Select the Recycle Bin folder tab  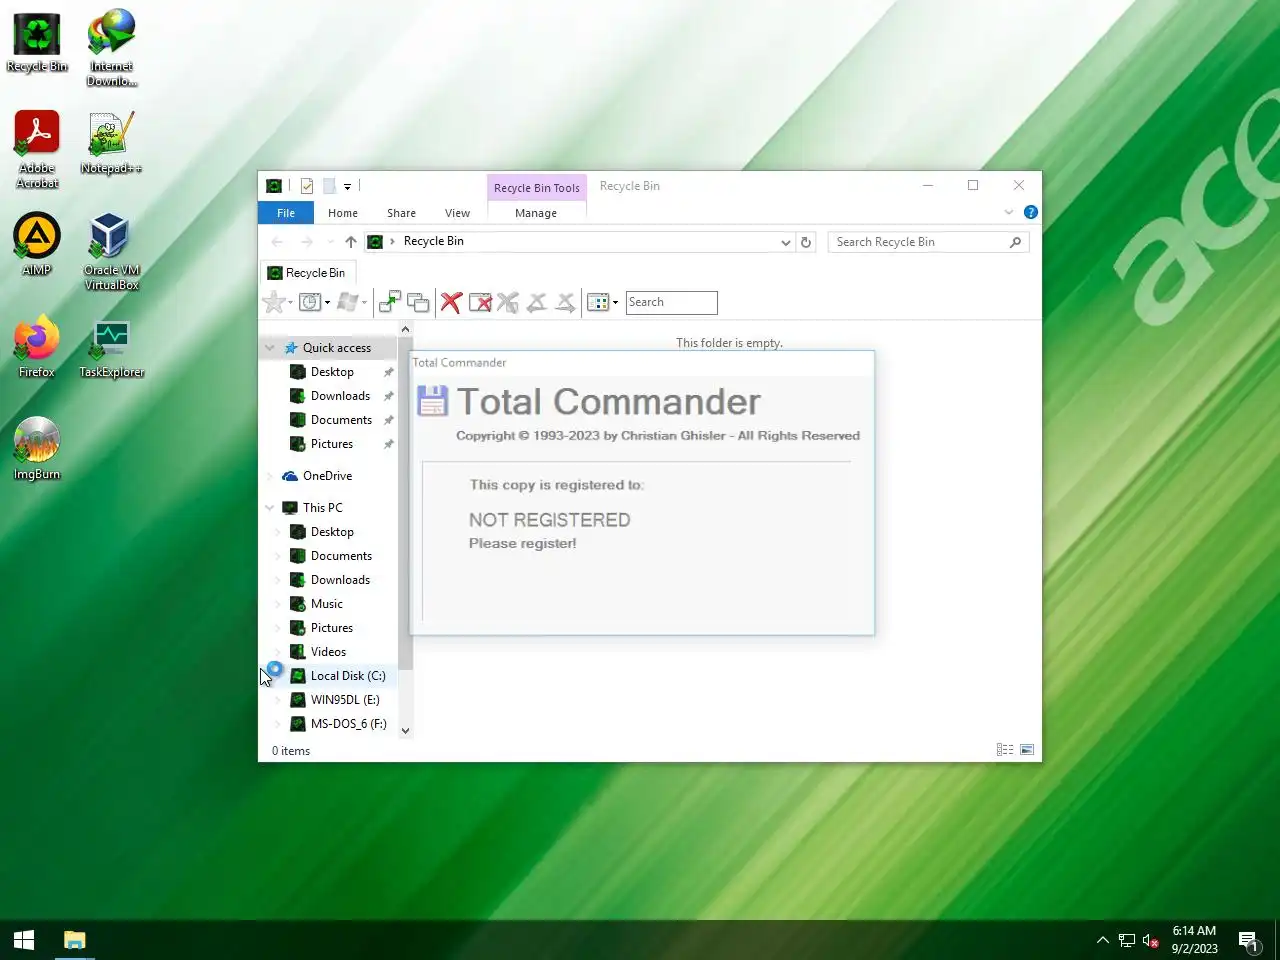pos(307,273)
